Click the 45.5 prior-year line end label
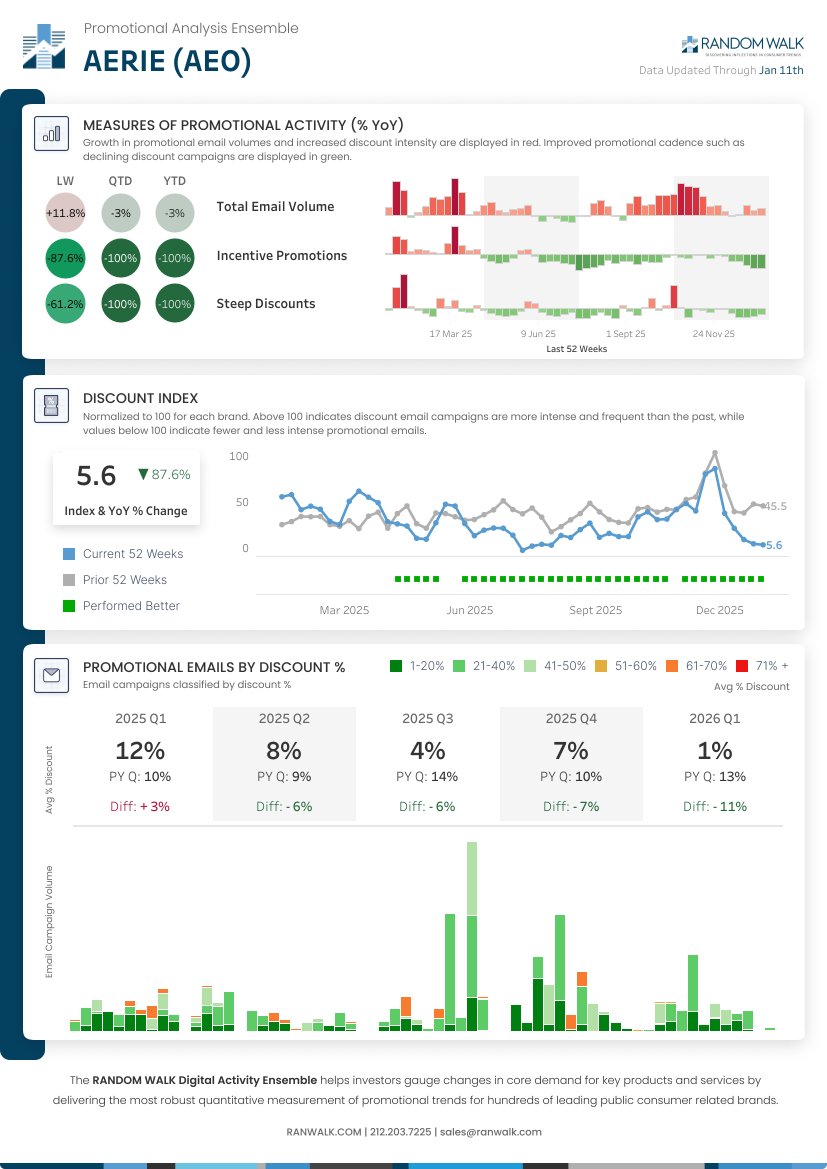The height and width of the screenshot is (1169, 827). tap(776, 506)
